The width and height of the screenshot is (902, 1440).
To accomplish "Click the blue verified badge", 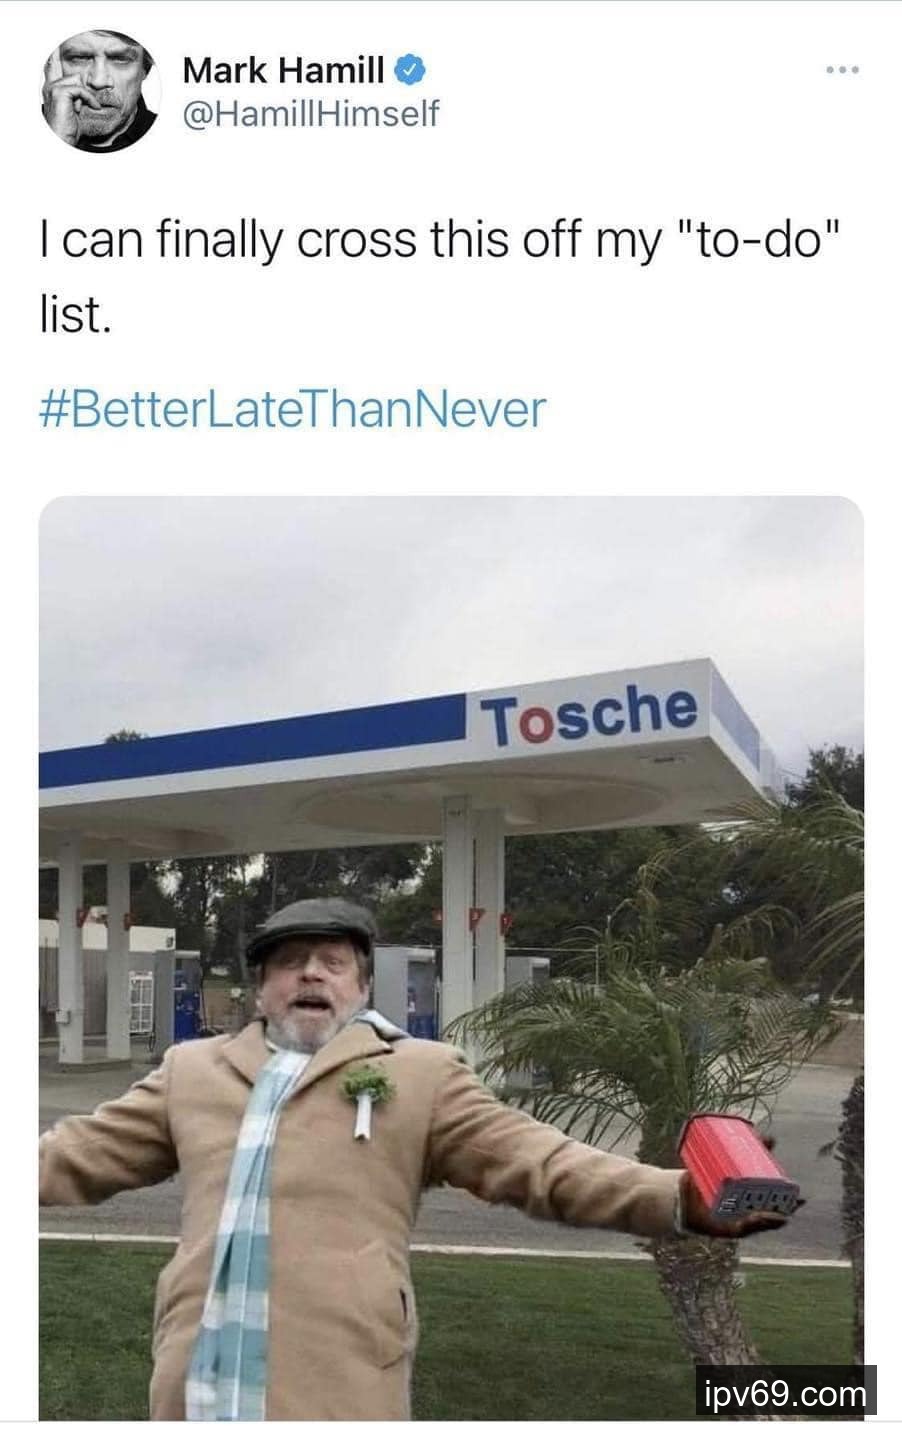I will tap(412, 70).
